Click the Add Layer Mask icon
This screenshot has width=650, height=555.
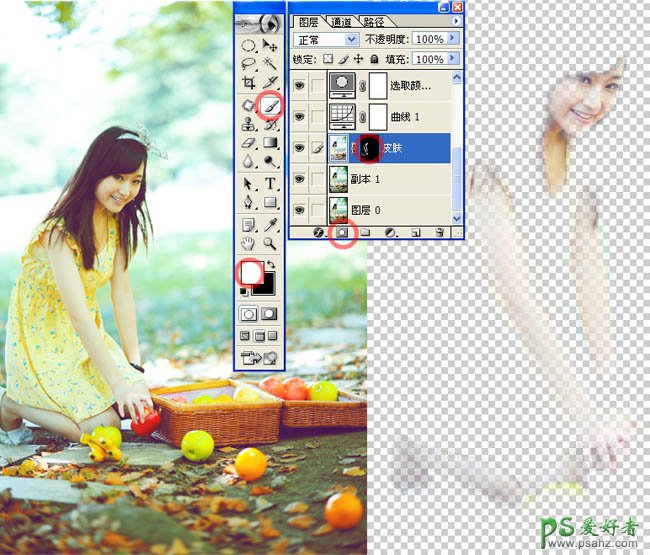tap(341, 231)
